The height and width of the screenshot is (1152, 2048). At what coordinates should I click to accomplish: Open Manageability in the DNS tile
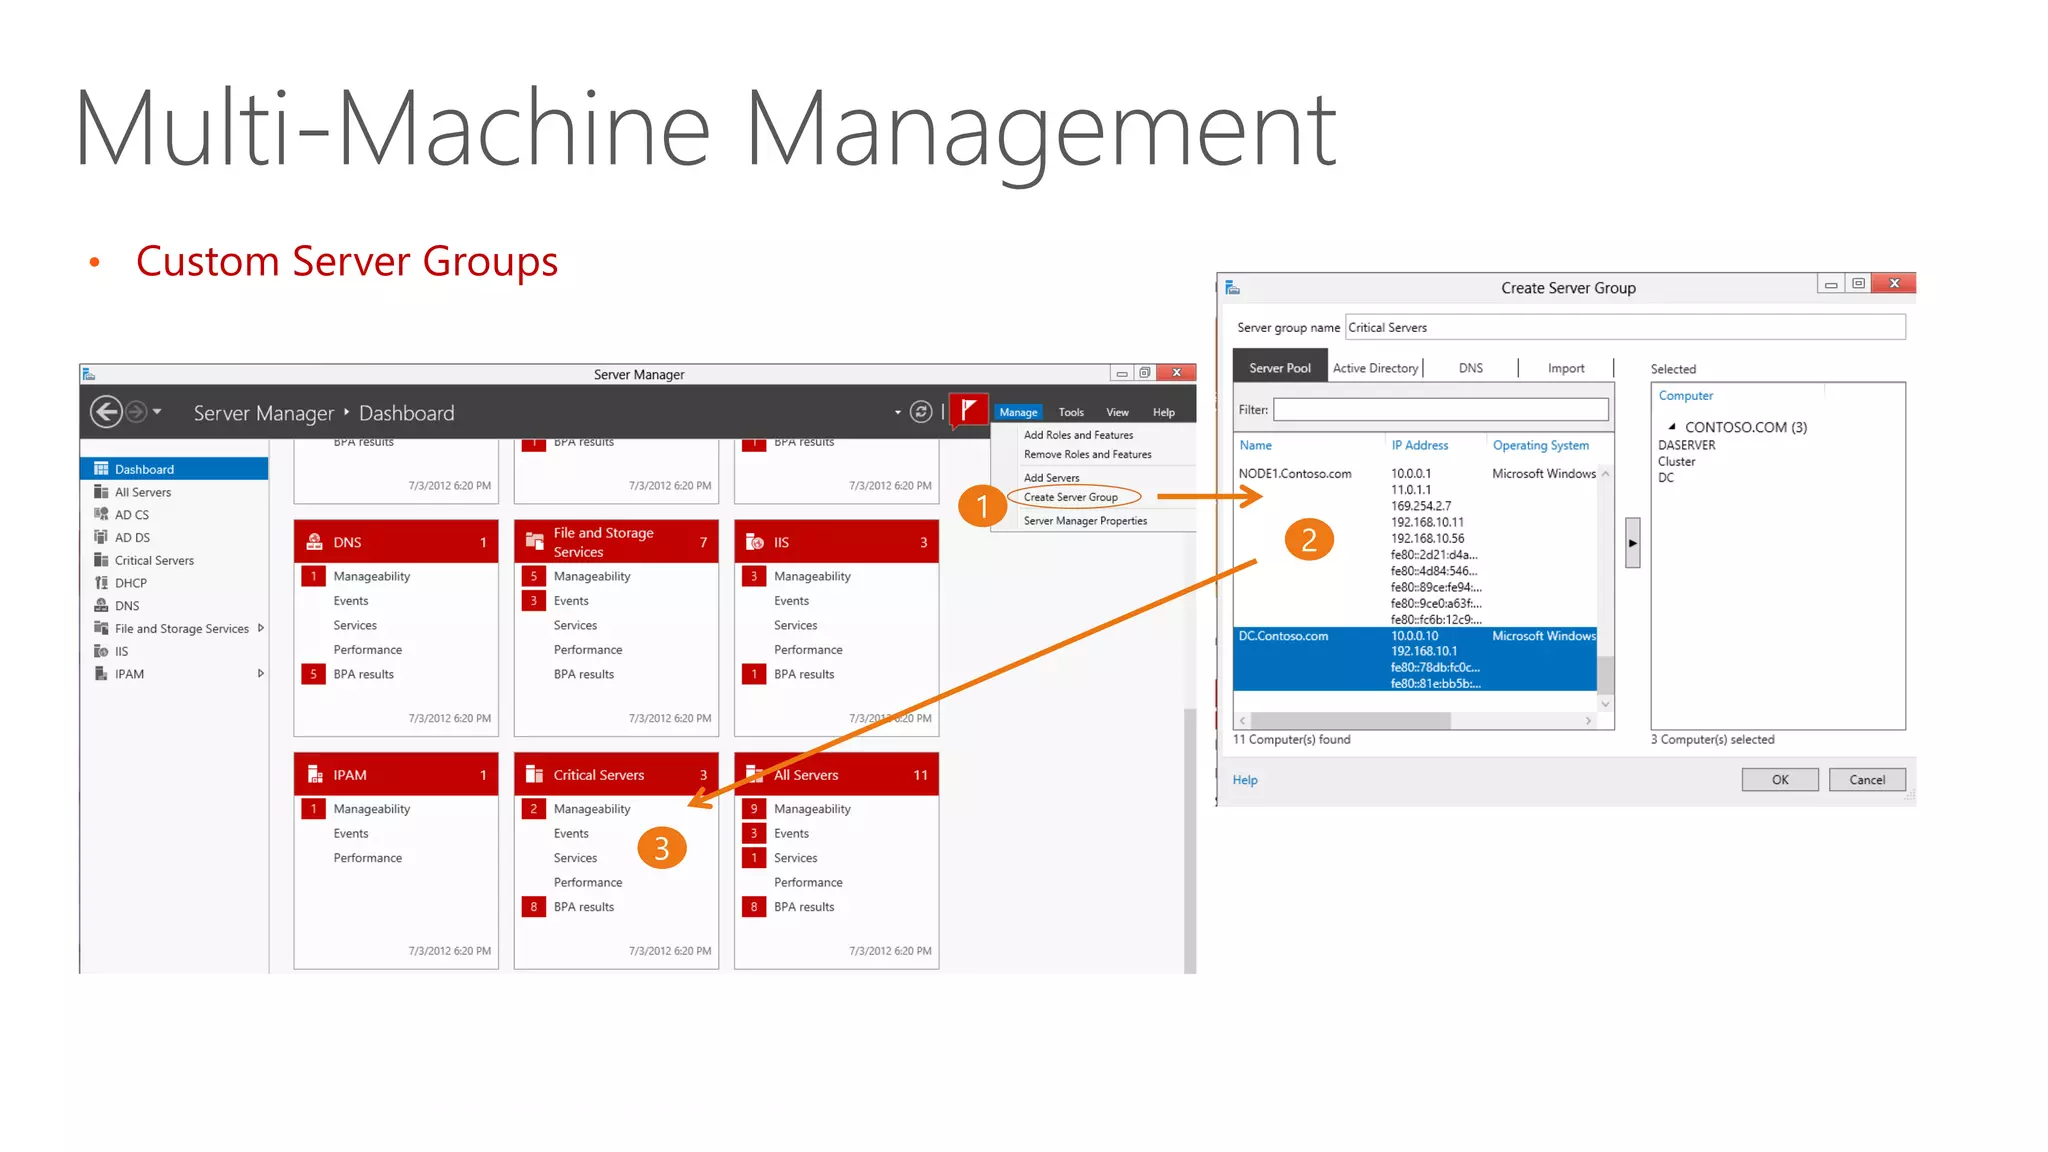[x=371, y=576]
